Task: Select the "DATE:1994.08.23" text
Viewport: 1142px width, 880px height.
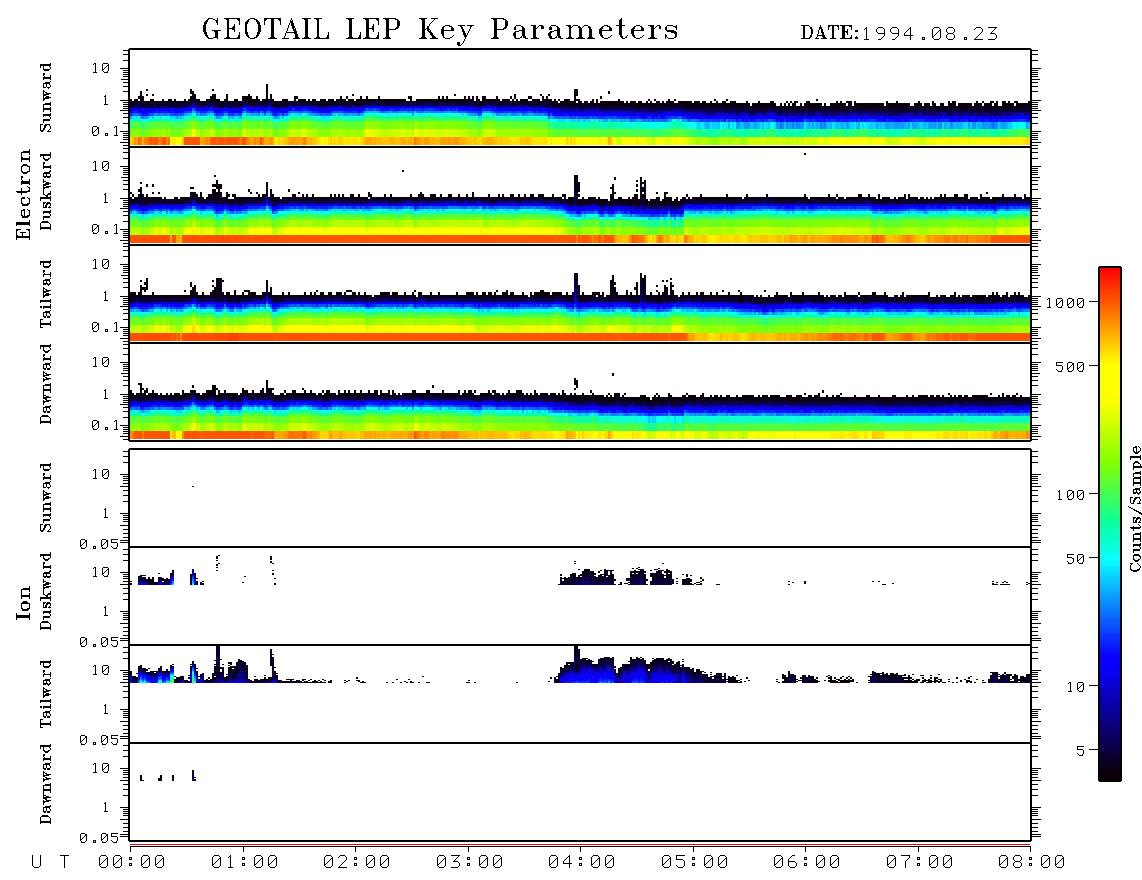Action: pyautogui.click(x=899, y=33)
